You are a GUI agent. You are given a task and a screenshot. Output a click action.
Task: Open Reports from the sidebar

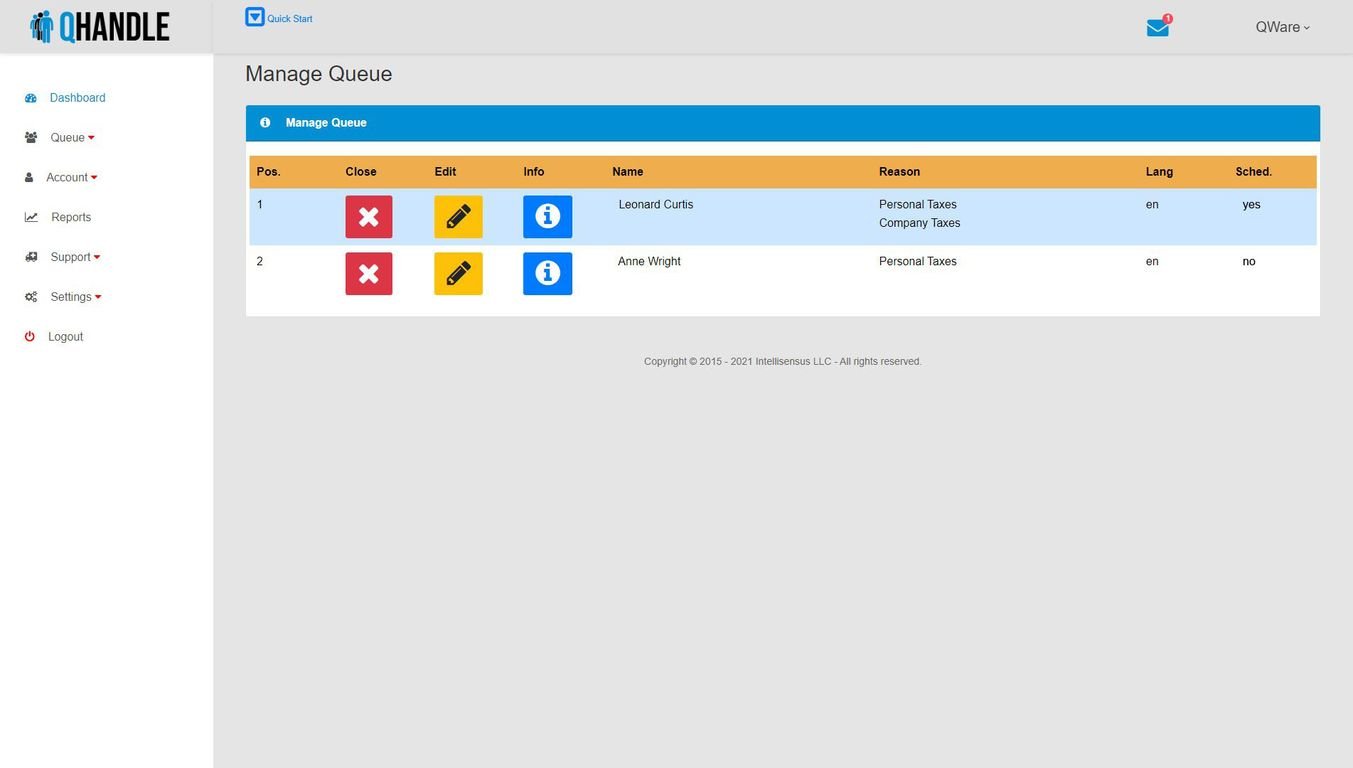71,217
